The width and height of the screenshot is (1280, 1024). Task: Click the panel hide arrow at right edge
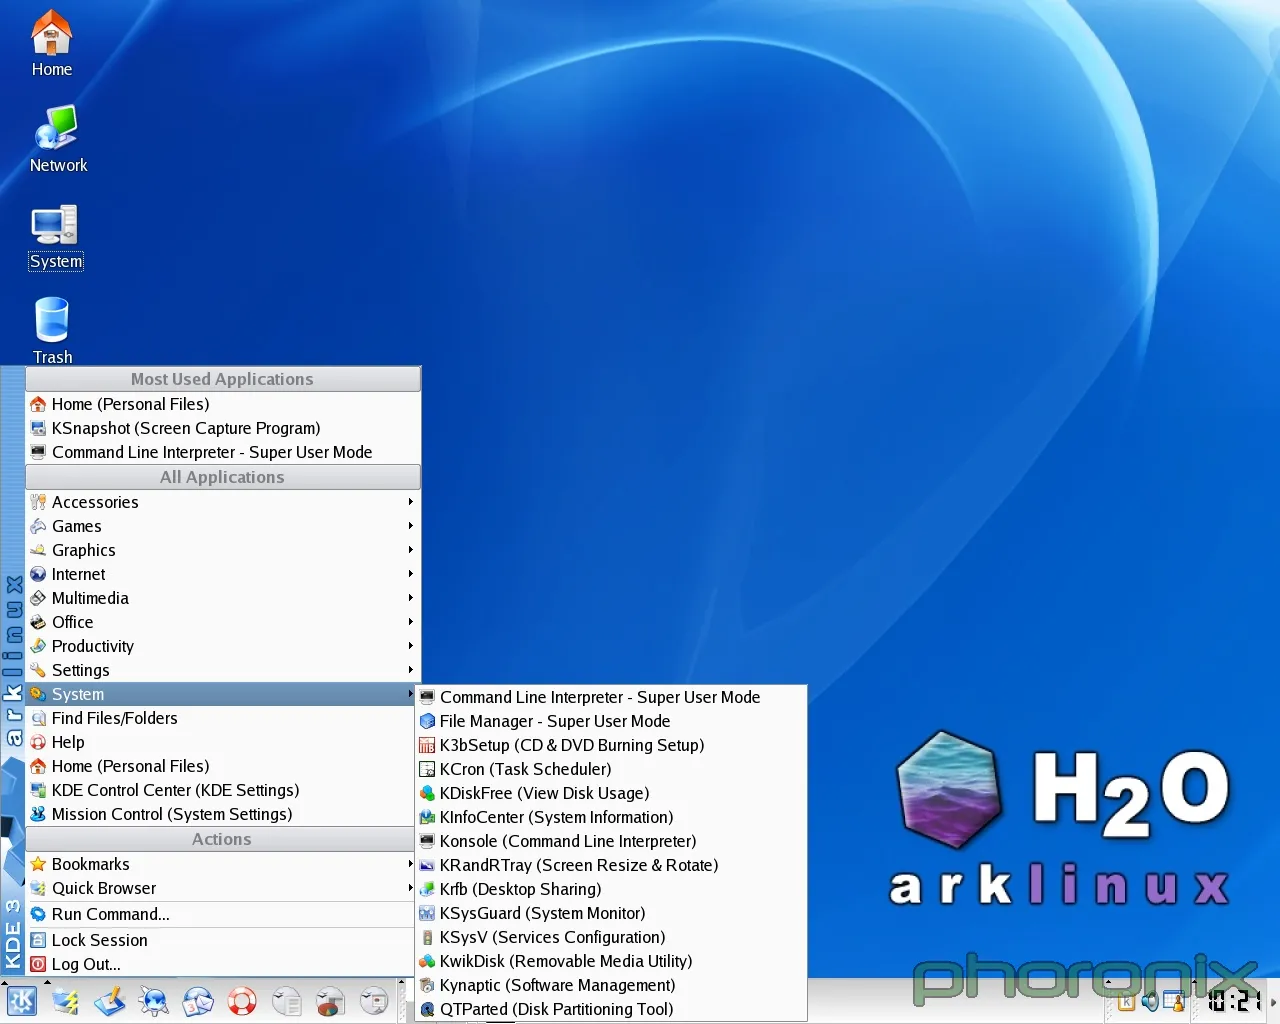coord(1273,1001)
